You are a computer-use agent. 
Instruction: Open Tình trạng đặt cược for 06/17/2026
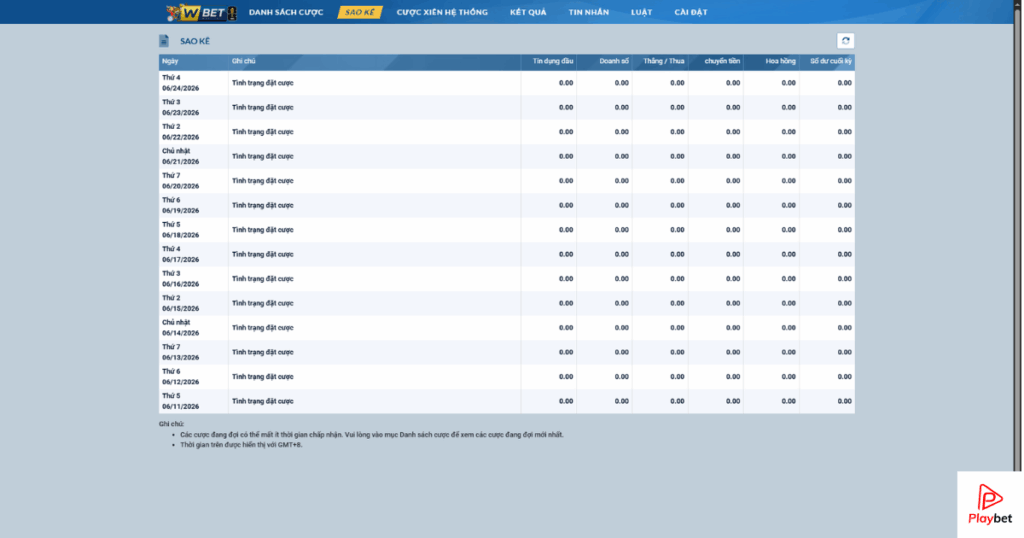click(263, 255)
